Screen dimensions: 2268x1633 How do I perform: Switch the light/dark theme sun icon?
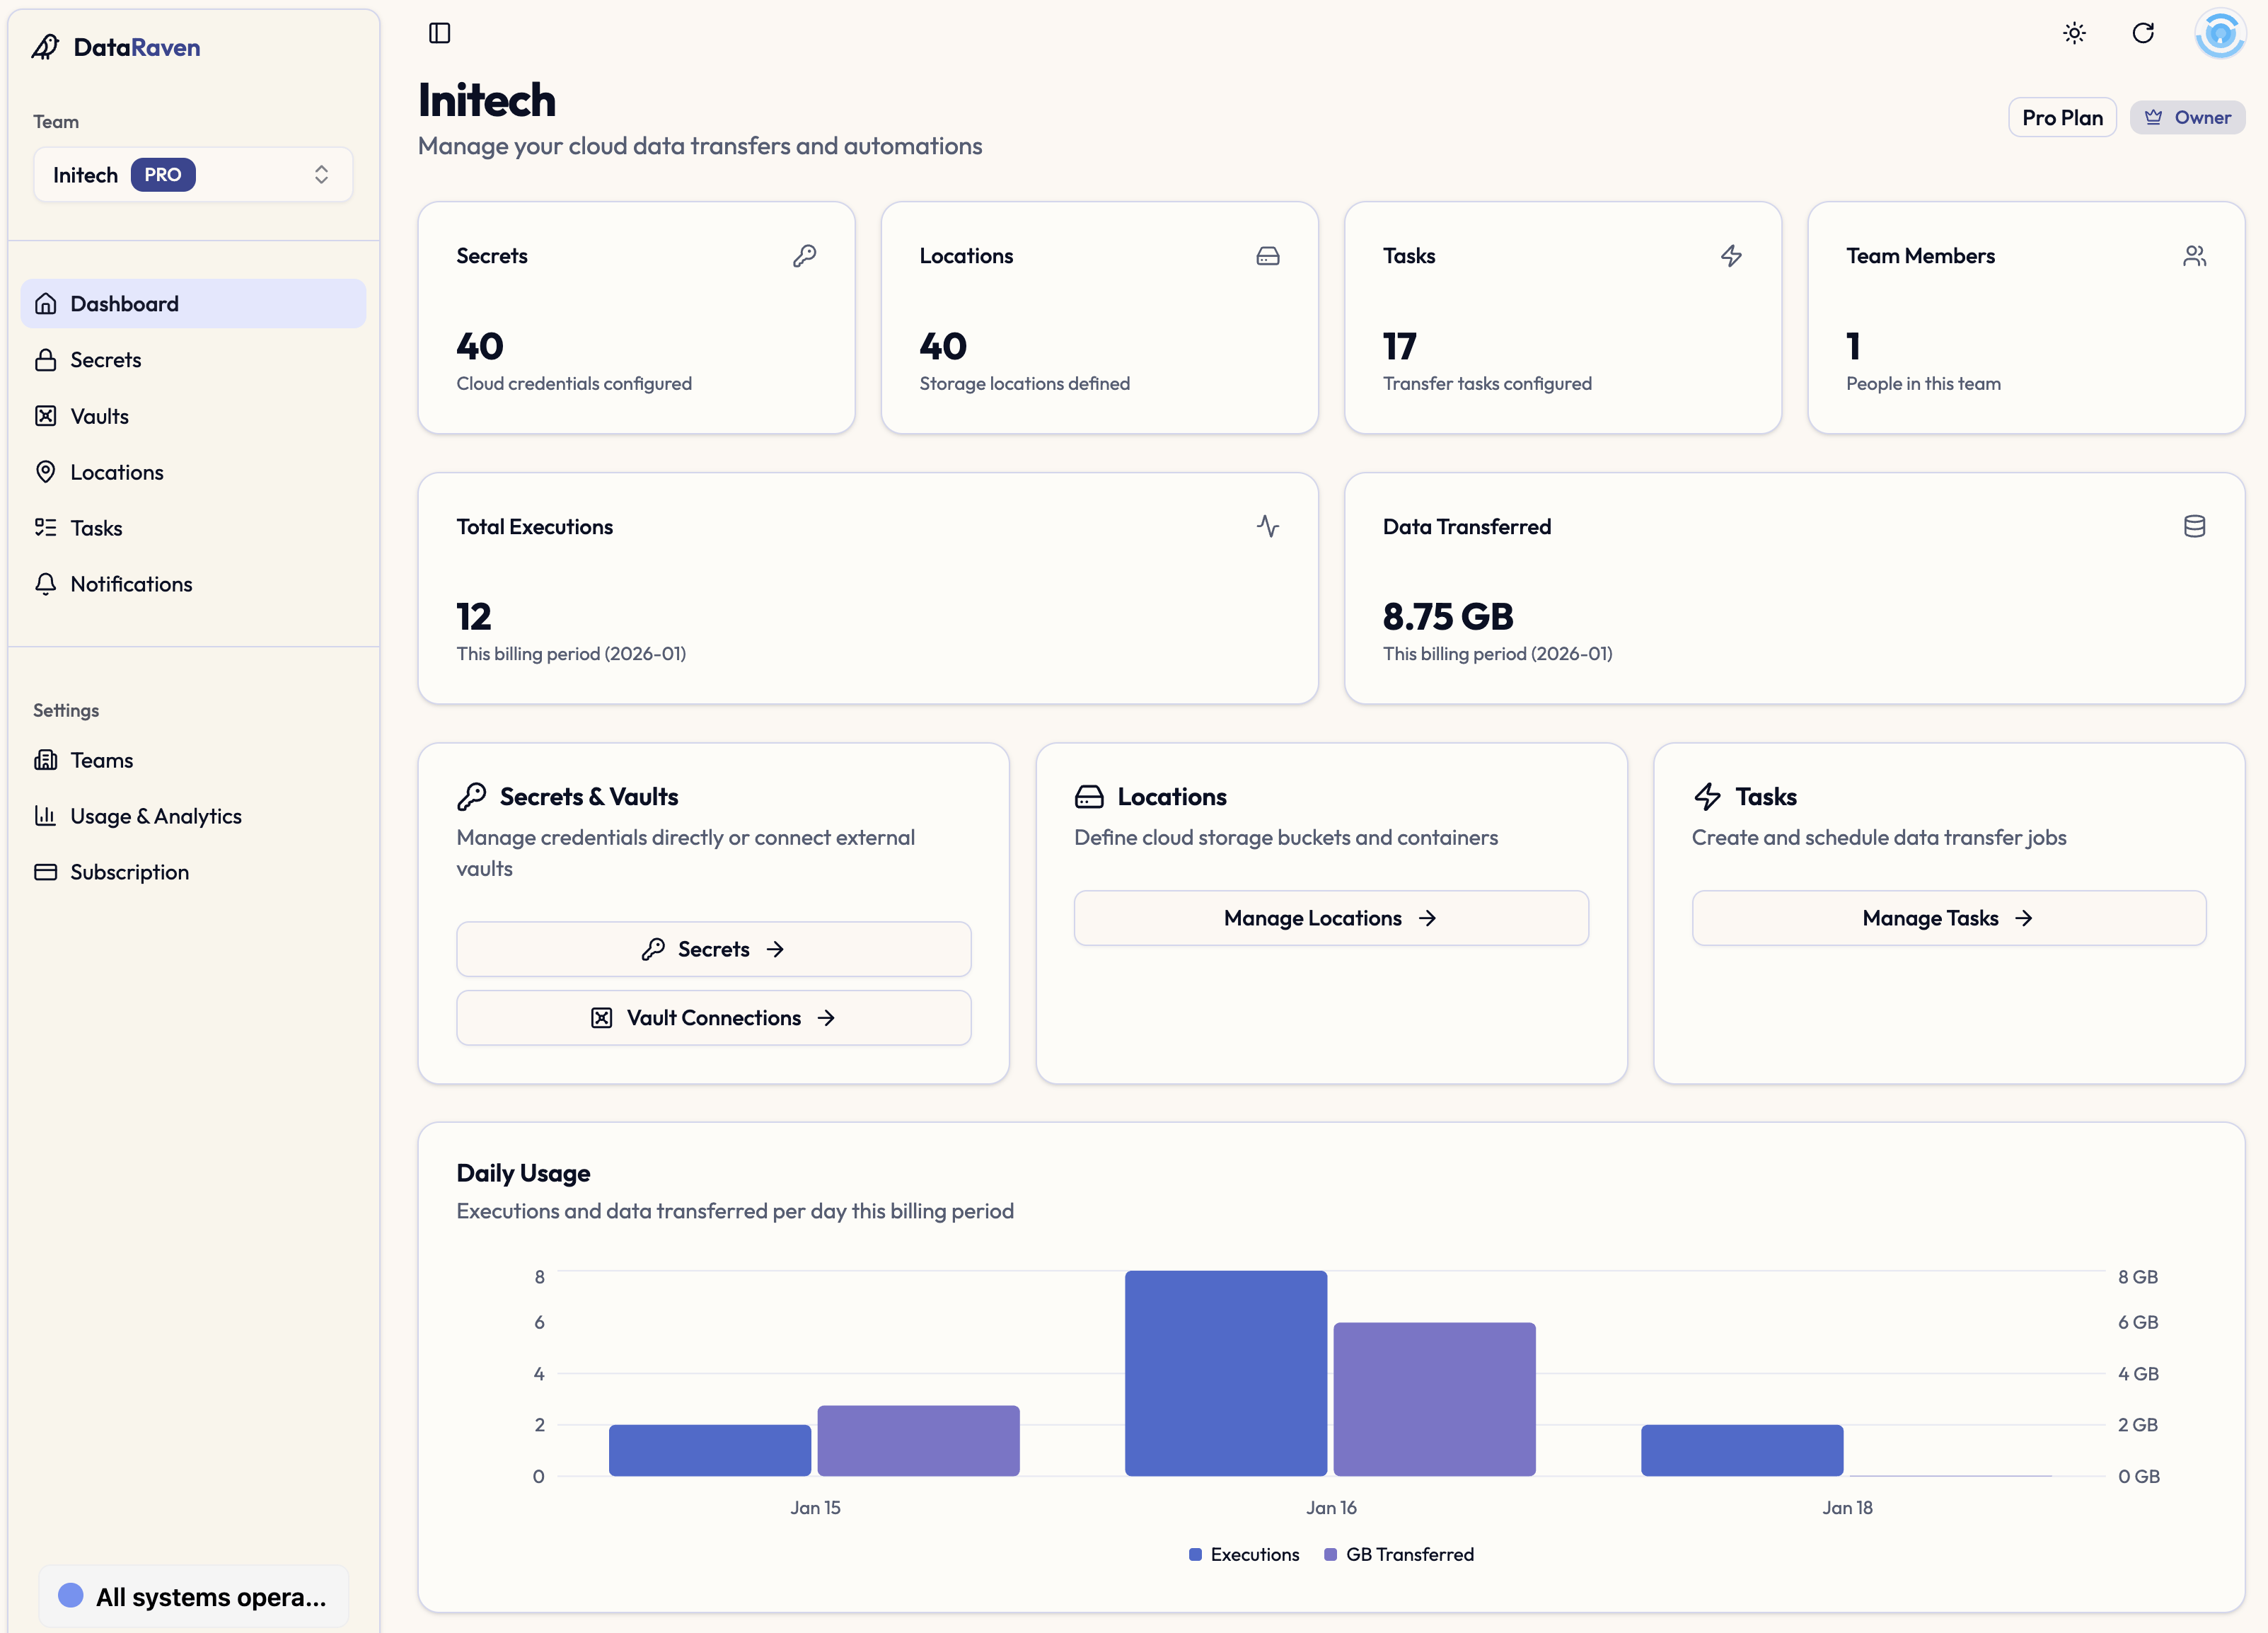point(2074,33)
